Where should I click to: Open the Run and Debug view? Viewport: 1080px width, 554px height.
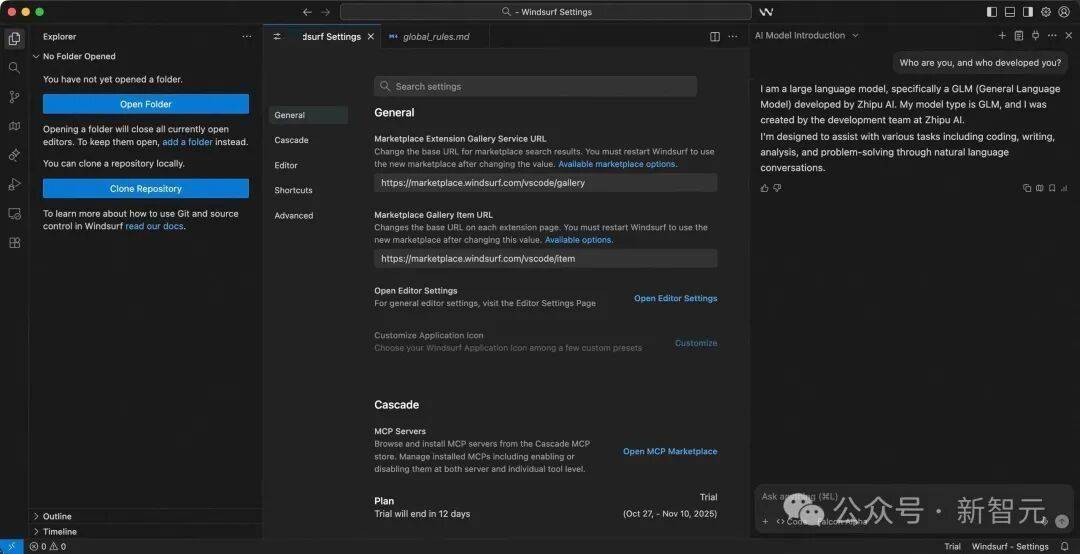click(x=14, y=184)
